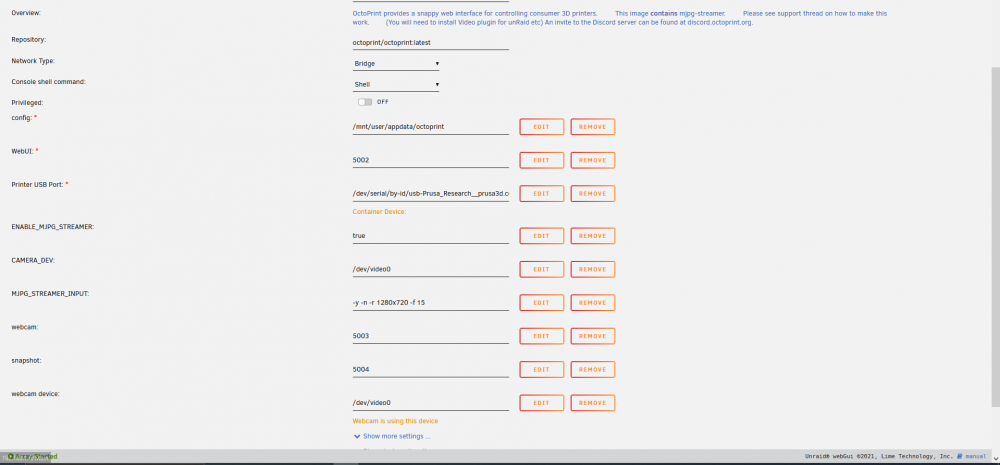Edit the webcam port setting
This screenshot has height=465, width=1000.
[x=541, y=336]
